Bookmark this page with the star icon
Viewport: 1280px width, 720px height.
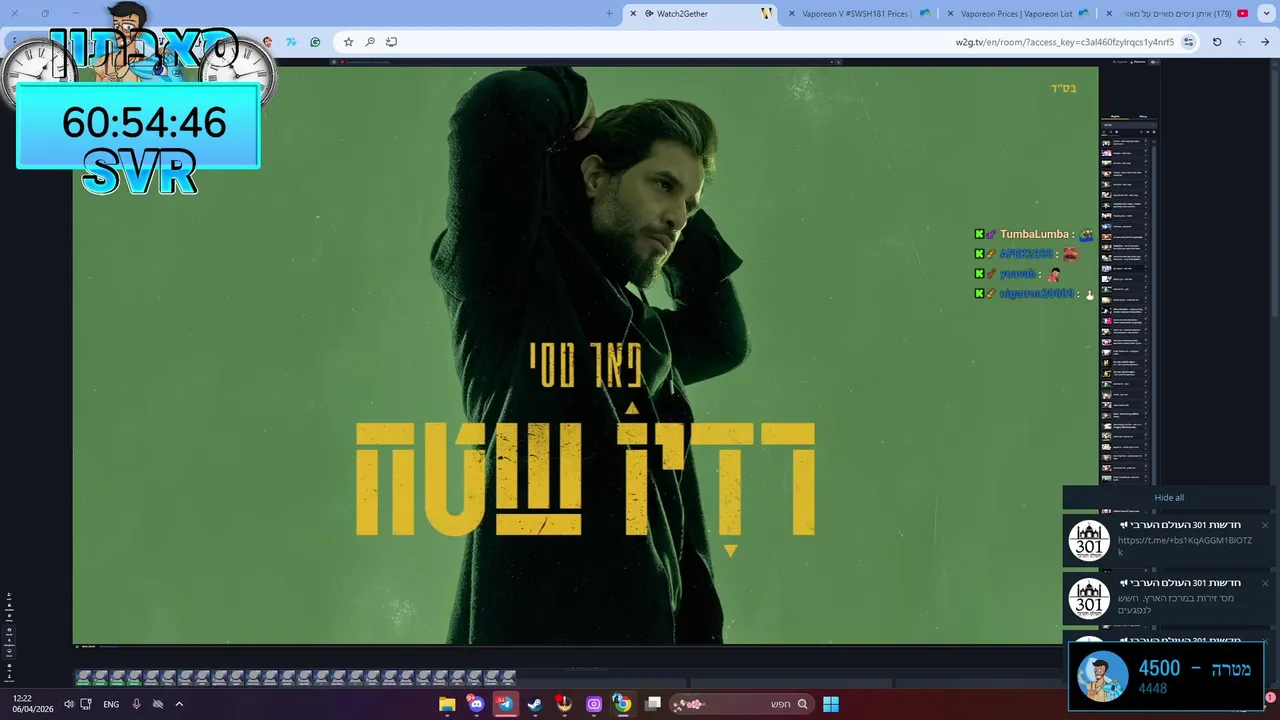[x=348, y=42]
